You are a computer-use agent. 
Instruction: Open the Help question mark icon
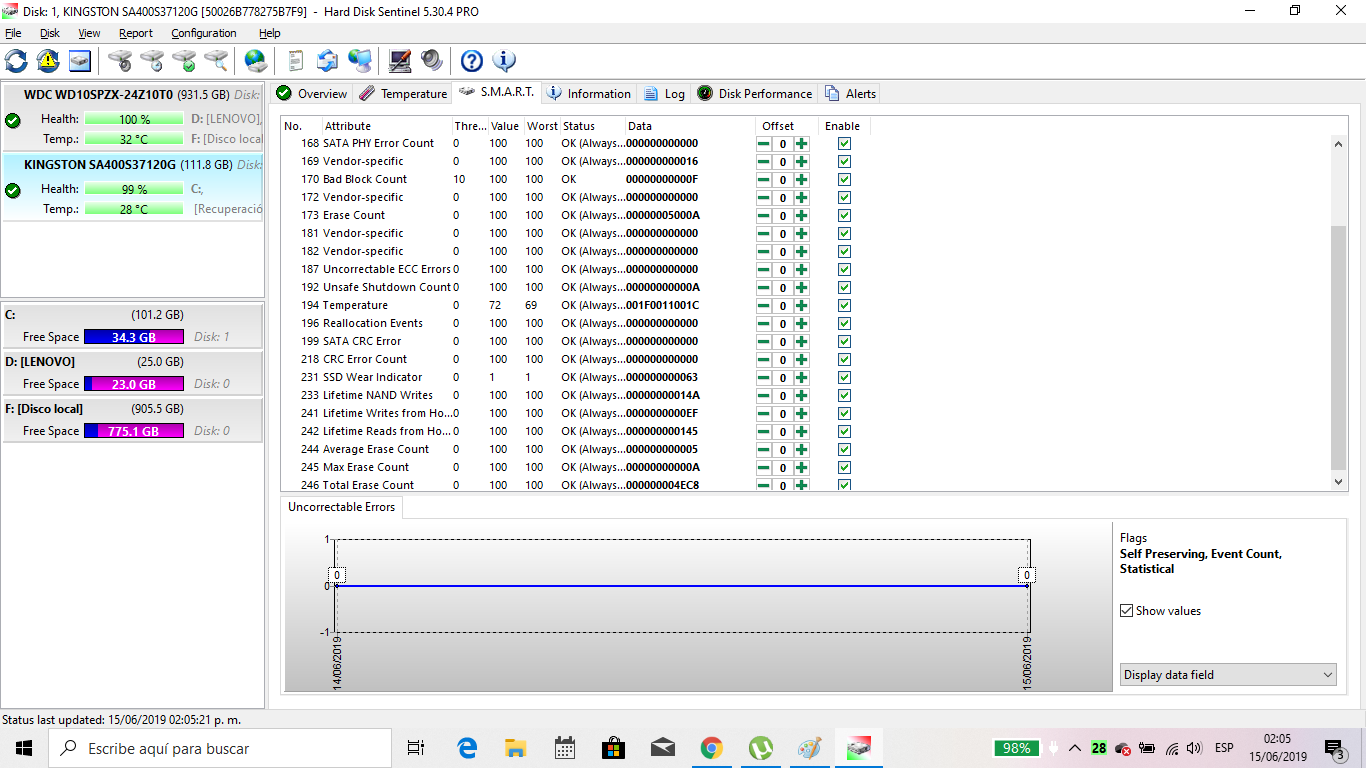[x=472, y=60]
